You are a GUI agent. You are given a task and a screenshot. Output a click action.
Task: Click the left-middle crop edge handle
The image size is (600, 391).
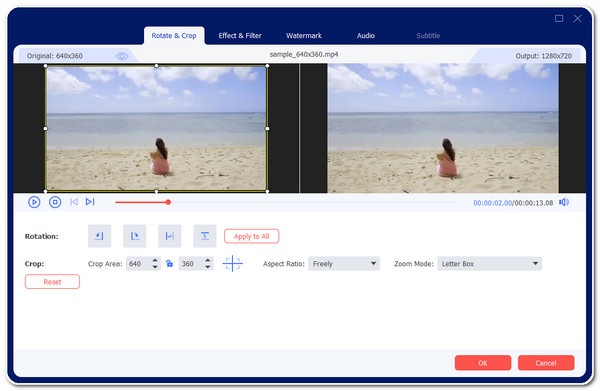[46, 129]
